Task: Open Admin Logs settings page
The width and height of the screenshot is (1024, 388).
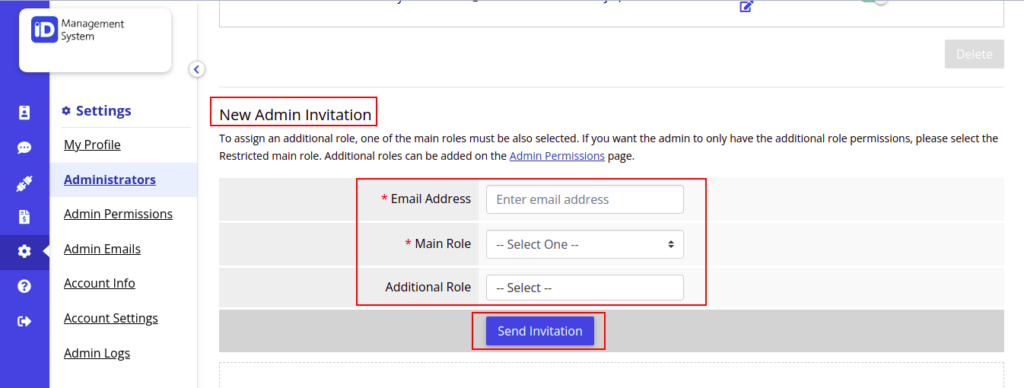Action: point(97,353)
